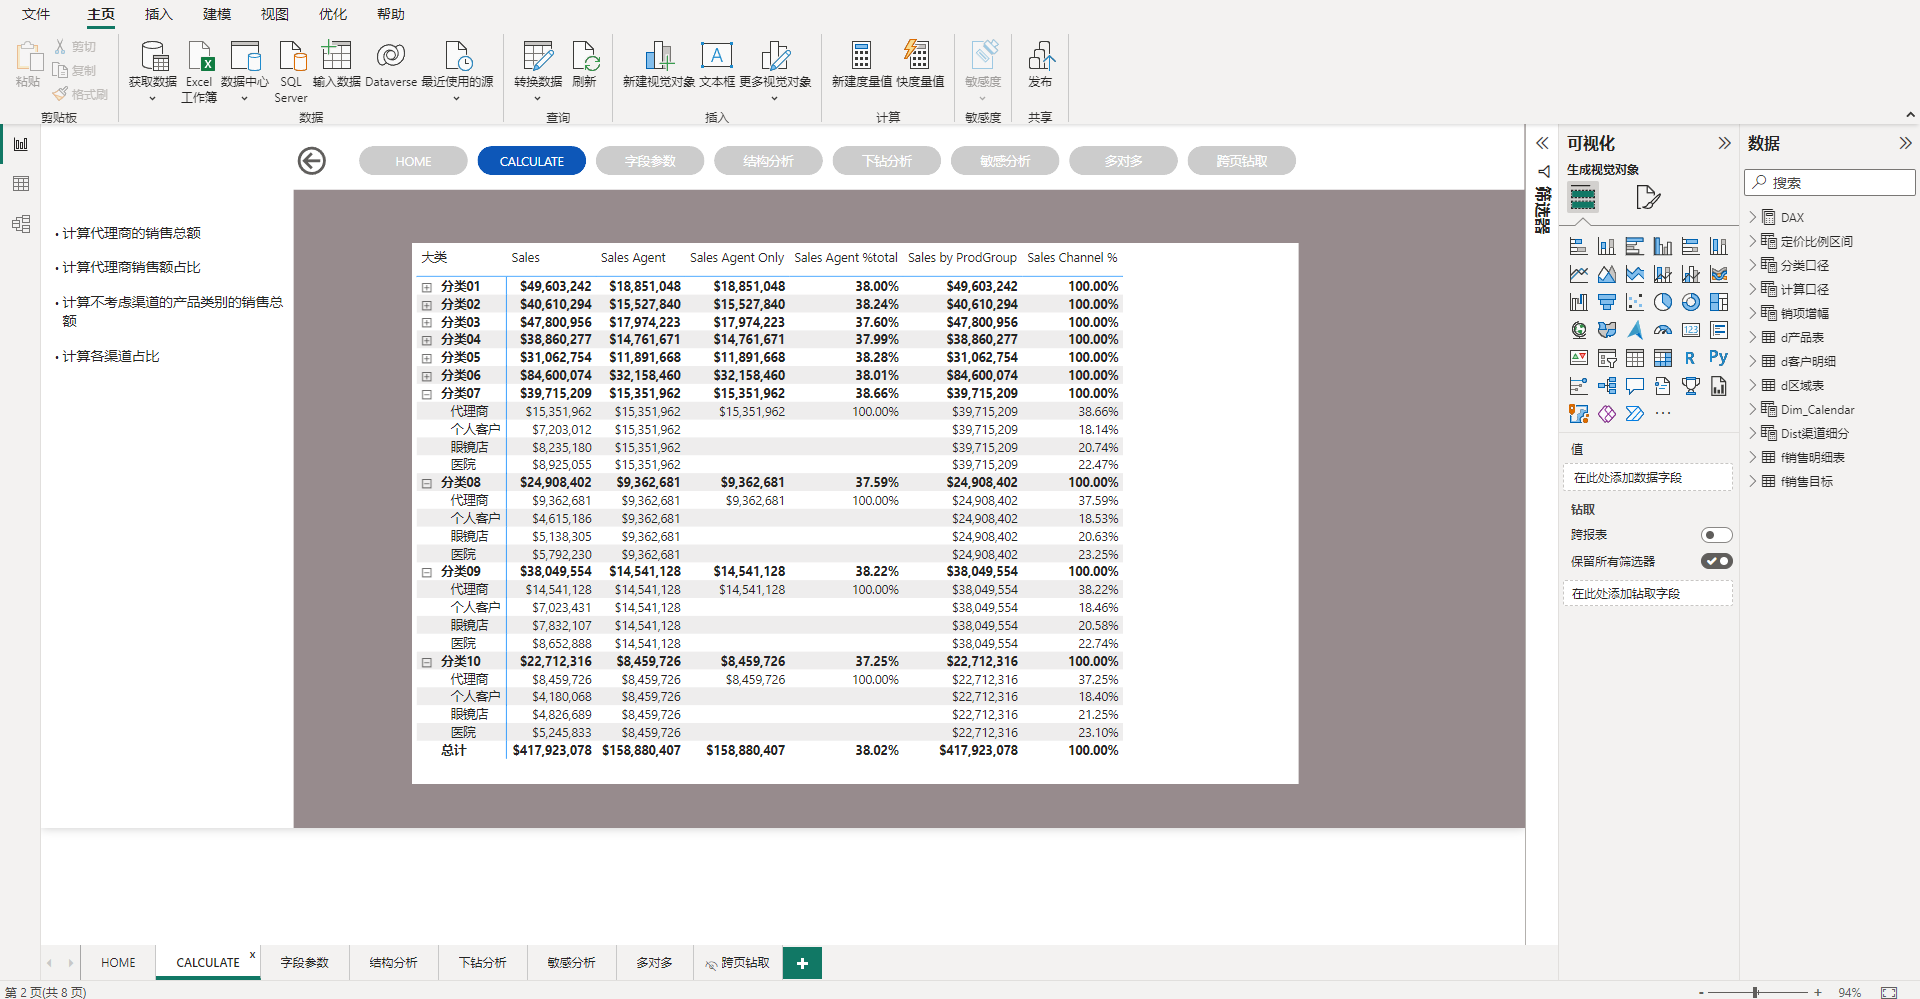Click the back arrow on canvas
The image size is (1920, 999).
click(x=312, y=161)
